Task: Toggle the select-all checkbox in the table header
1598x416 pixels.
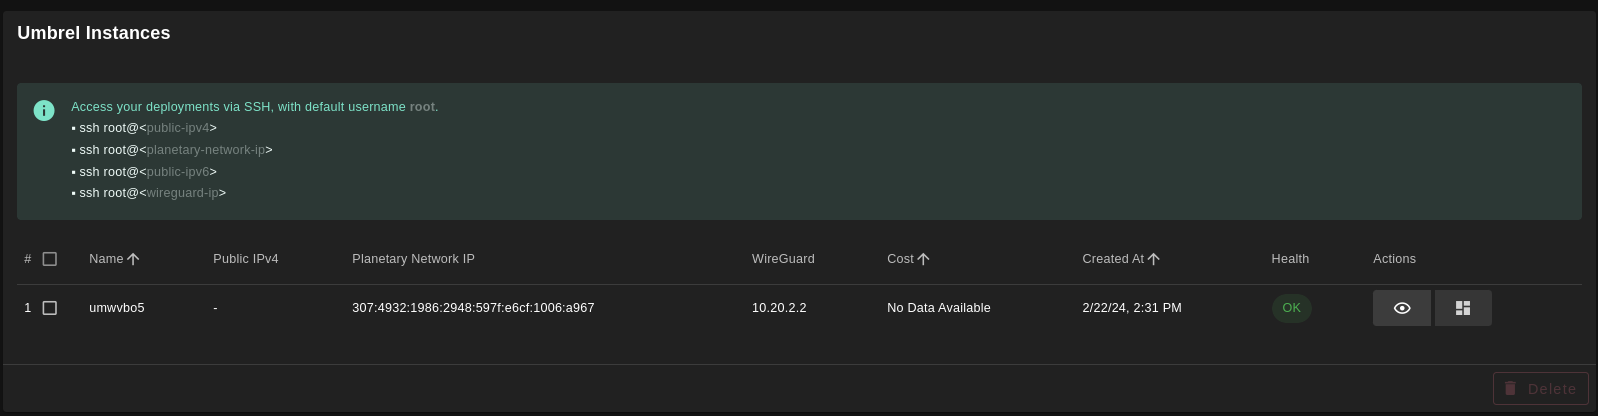Action: [x=50, y=259]
